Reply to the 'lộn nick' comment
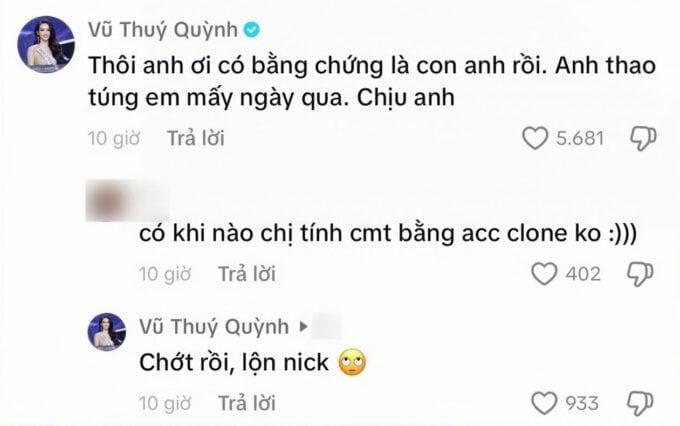This screenshot has height=426, width=680. coord(246,403)
